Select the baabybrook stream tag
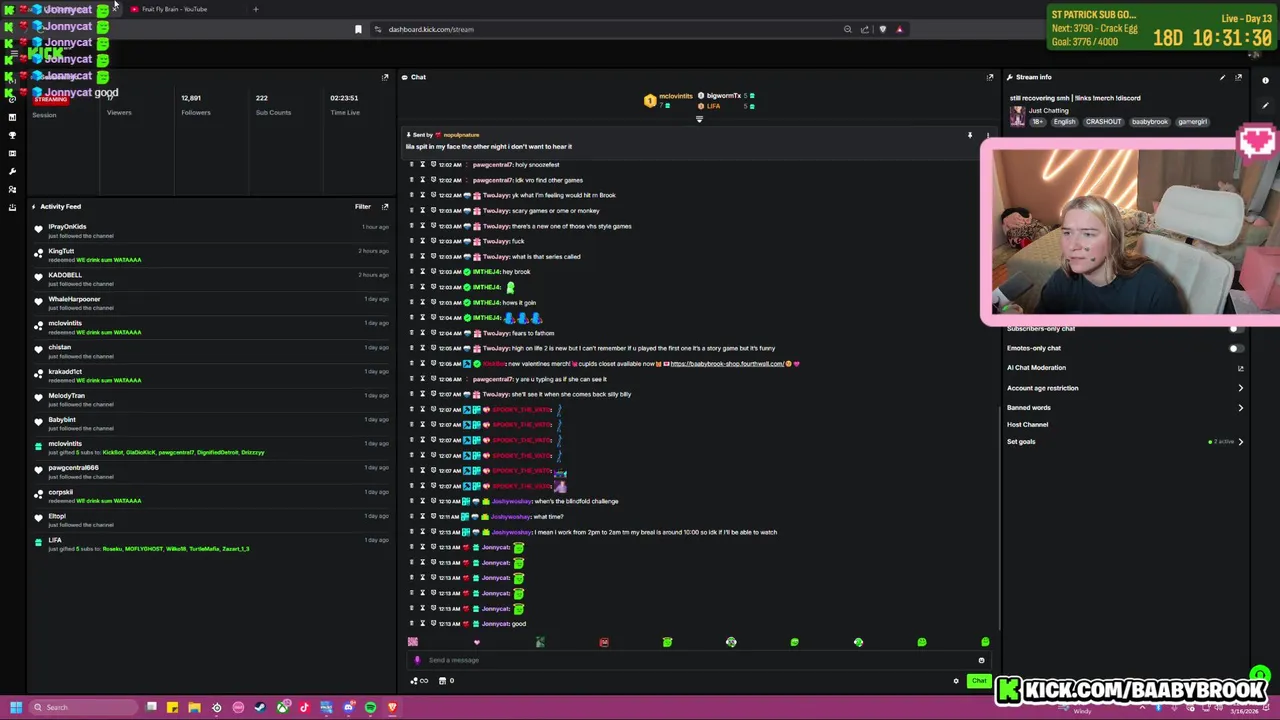The image size is (1280, 720). (1150, 122)
